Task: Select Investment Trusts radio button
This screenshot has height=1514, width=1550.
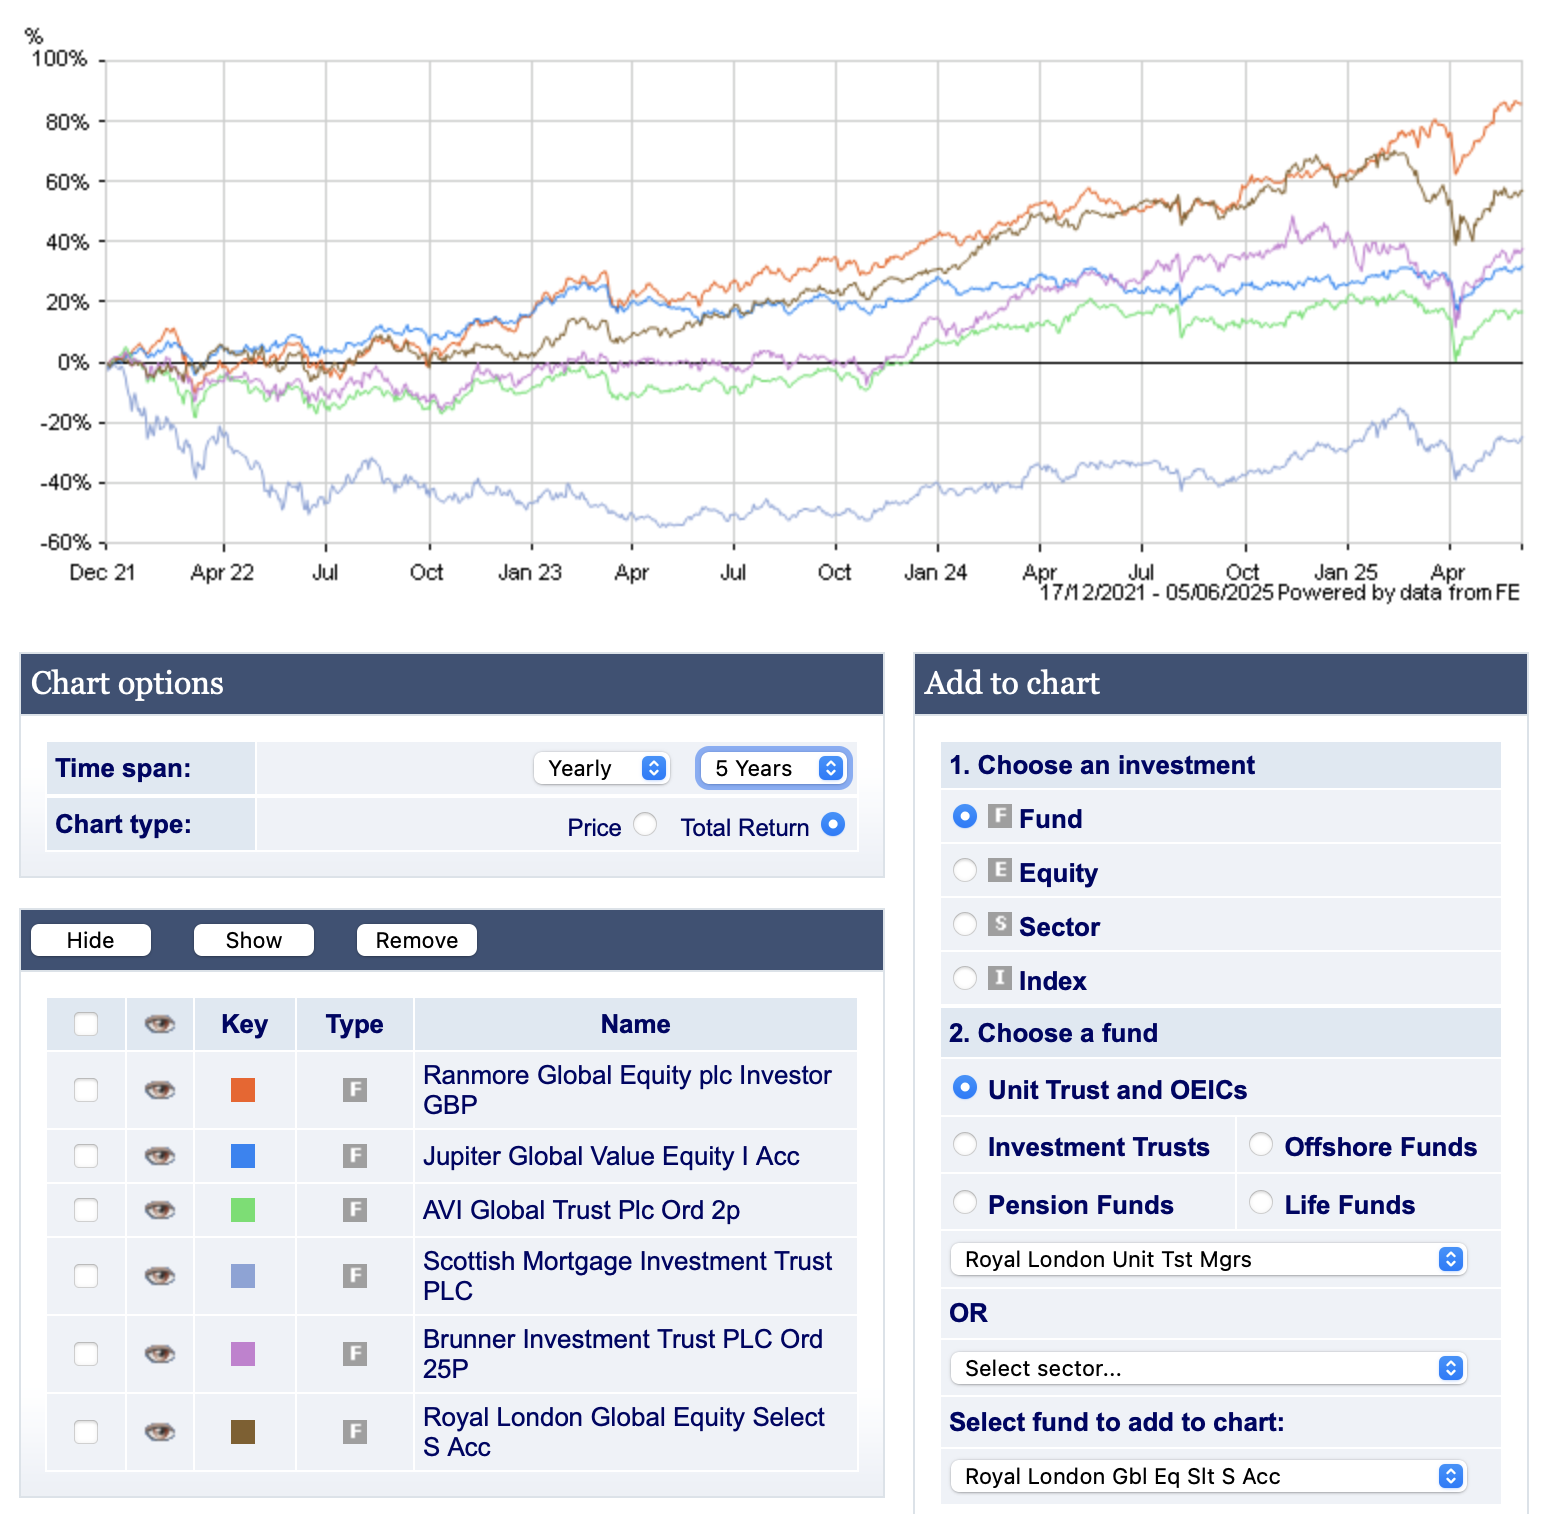Action: [965, 1144]
